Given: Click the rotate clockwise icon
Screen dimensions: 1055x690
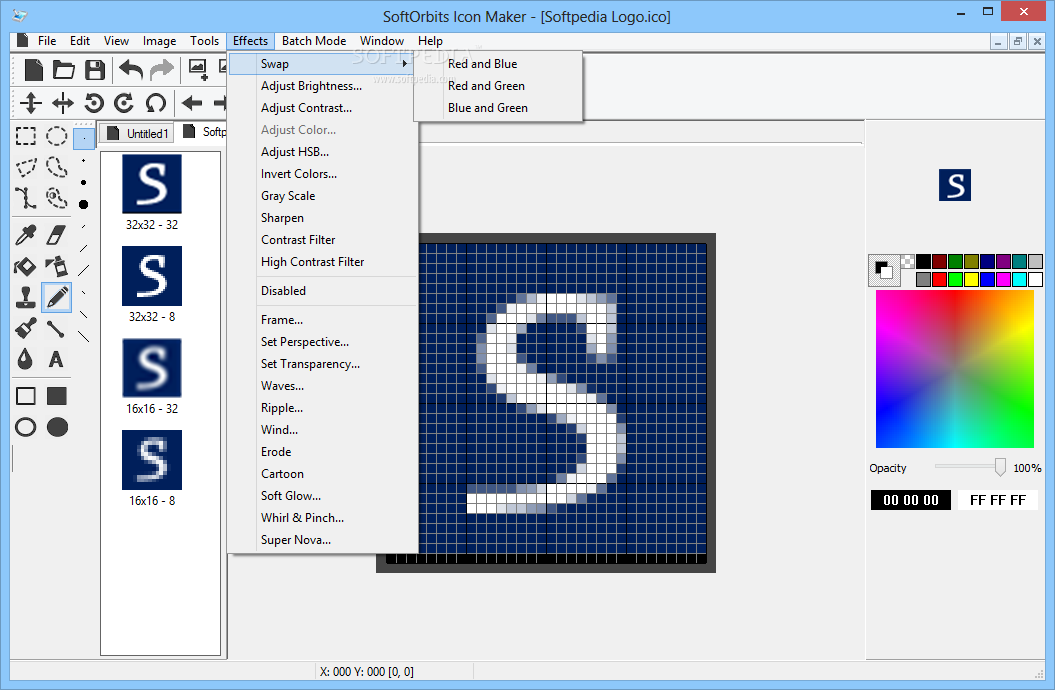Looking at the screenshot, I should [x=124, y=103].
